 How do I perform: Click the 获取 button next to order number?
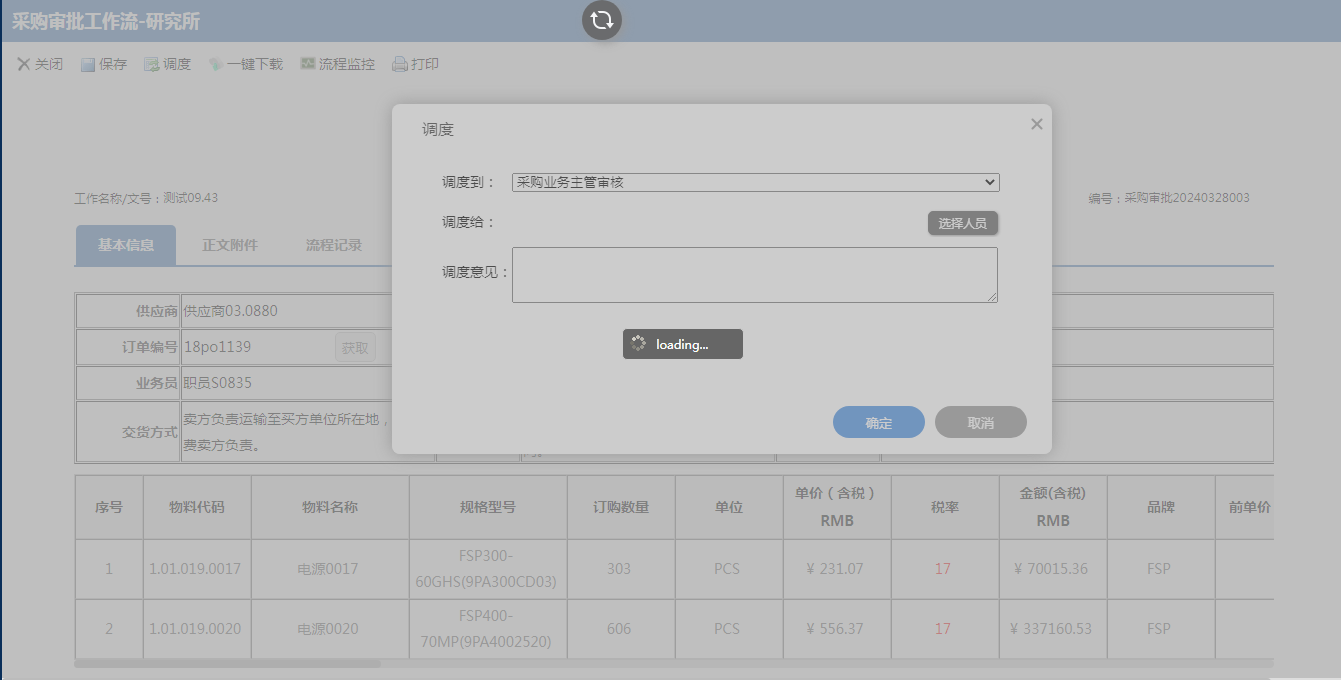click(355, 347)
